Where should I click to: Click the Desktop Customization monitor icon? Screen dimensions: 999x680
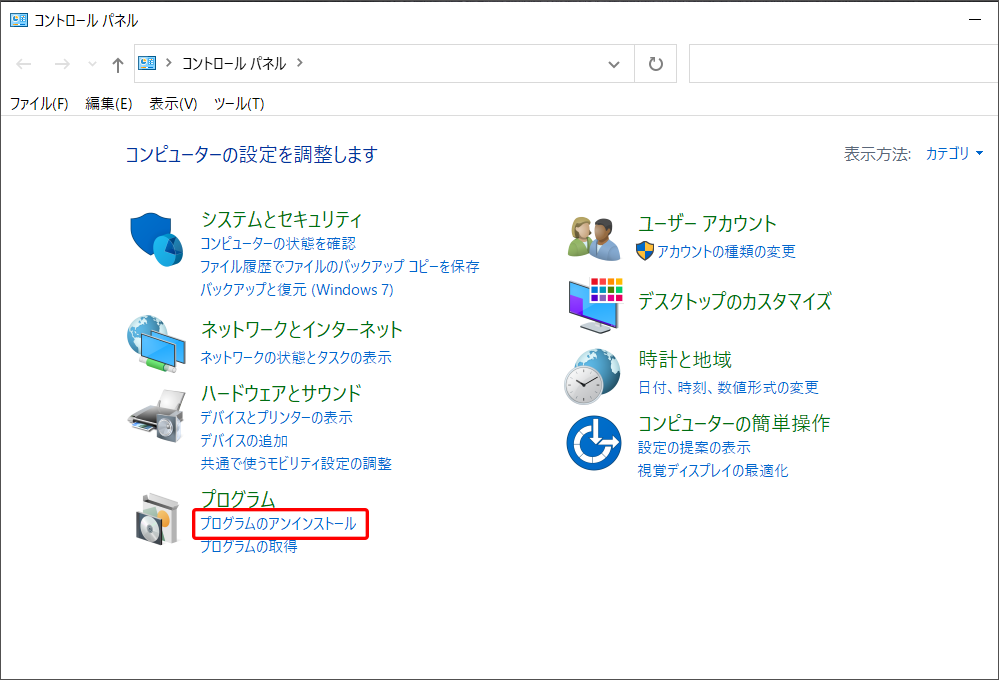(595, 305)
